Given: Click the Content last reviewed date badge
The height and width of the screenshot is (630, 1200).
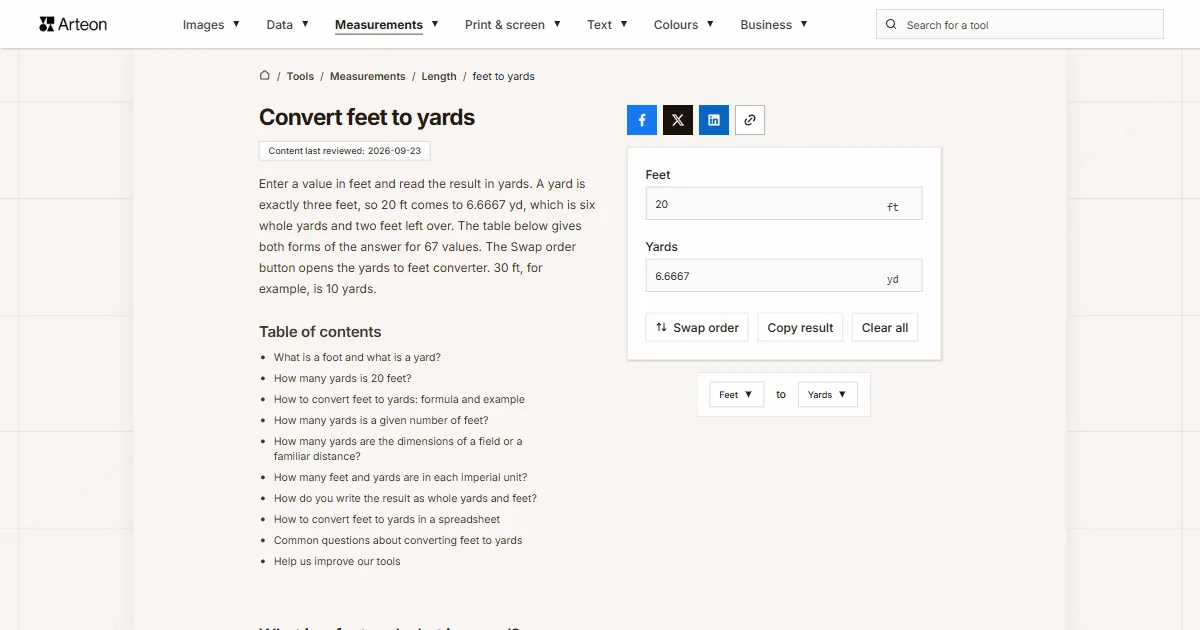Looking at the screenshot, I should 344,151.
